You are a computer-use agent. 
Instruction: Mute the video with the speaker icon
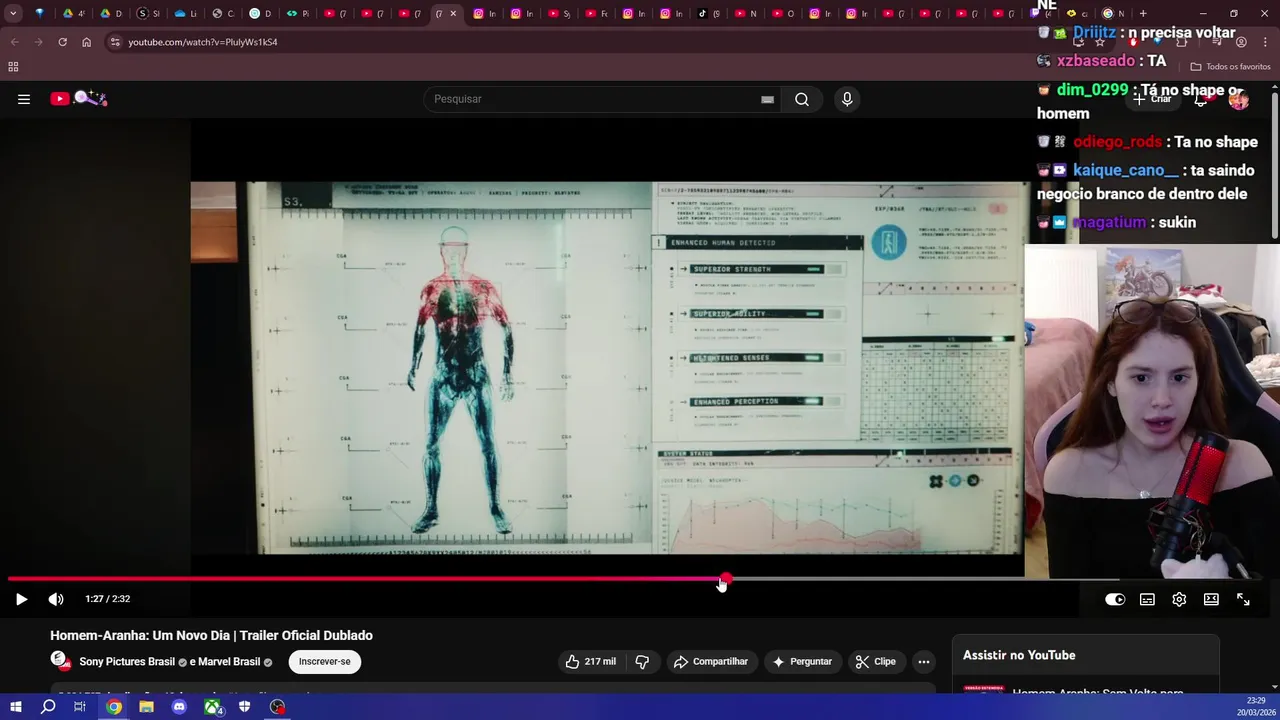pyautogui.click(x=56, y=599)
